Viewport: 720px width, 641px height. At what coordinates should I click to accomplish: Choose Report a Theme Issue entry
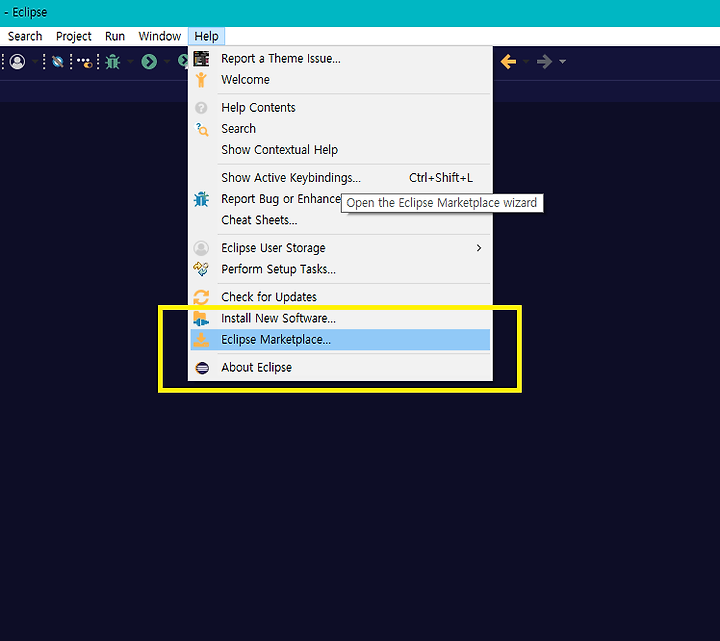pos(340,59)
